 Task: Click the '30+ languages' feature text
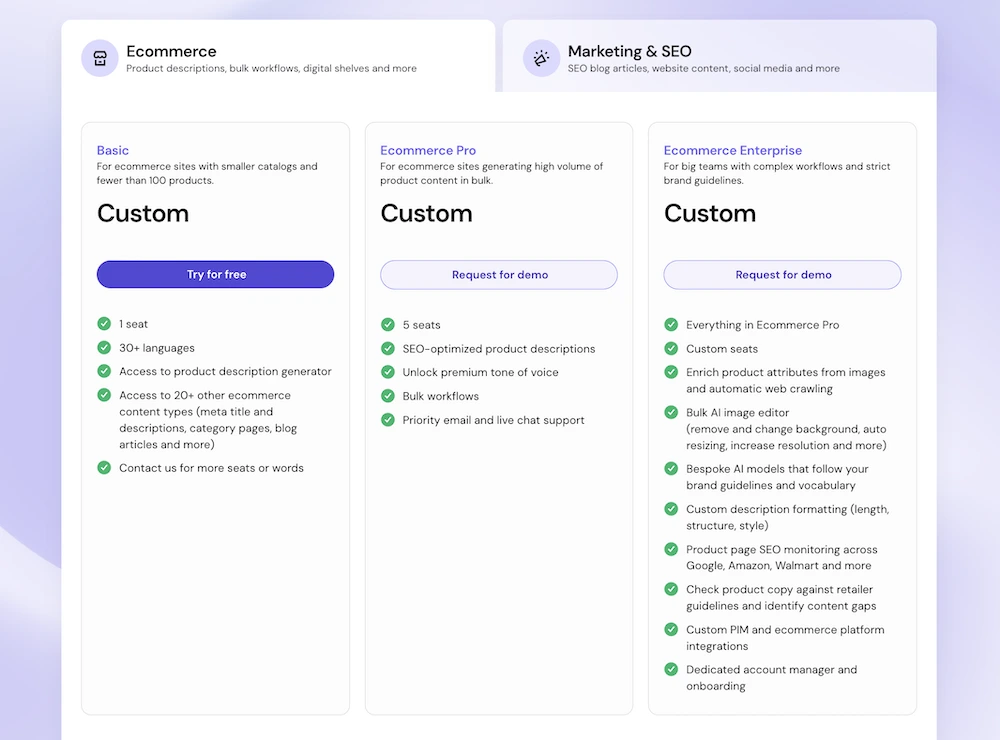(157, 348)
